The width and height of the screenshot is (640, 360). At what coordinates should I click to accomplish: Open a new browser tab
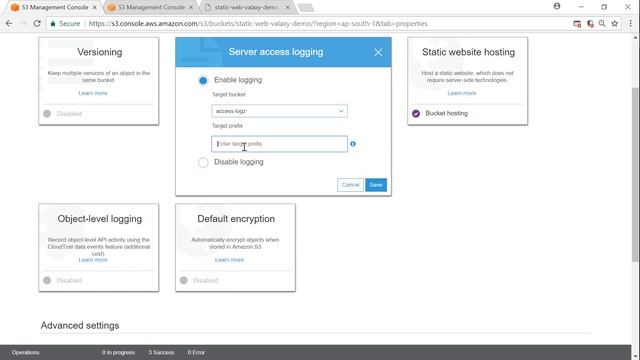[x=306, y=7]
